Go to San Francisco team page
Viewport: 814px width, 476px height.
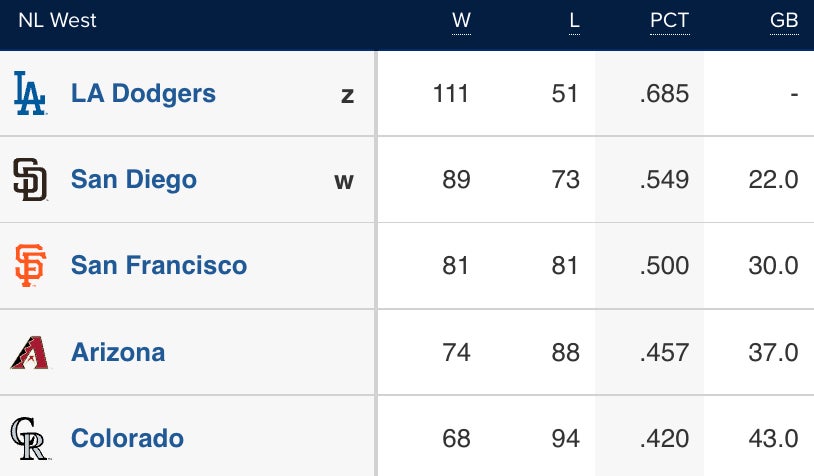(x=159, y=266)
